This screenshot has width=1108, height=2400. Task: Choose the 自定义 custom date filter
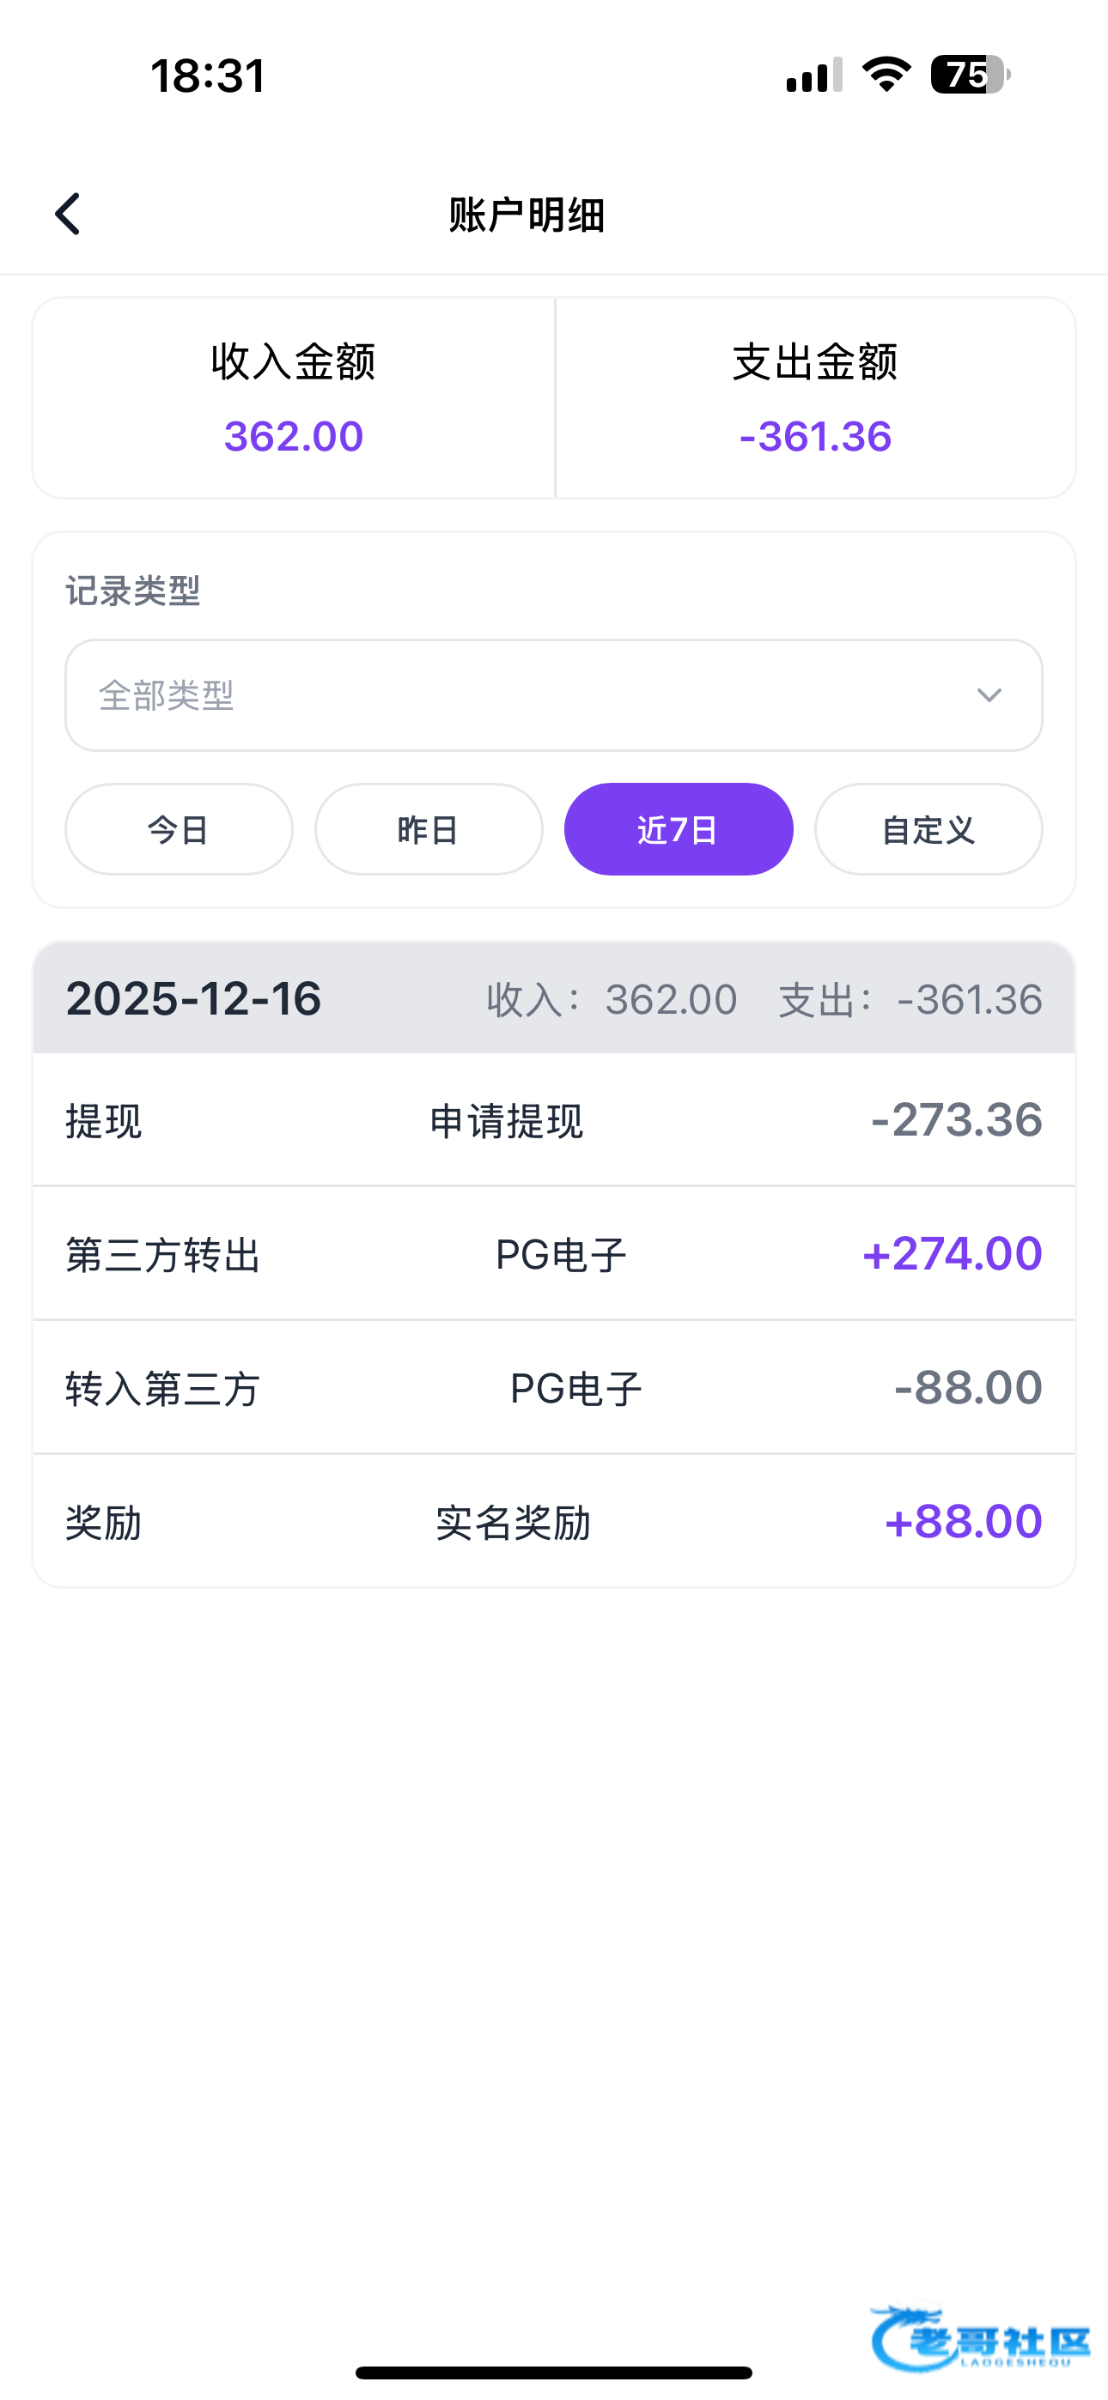tap(929, 829)
